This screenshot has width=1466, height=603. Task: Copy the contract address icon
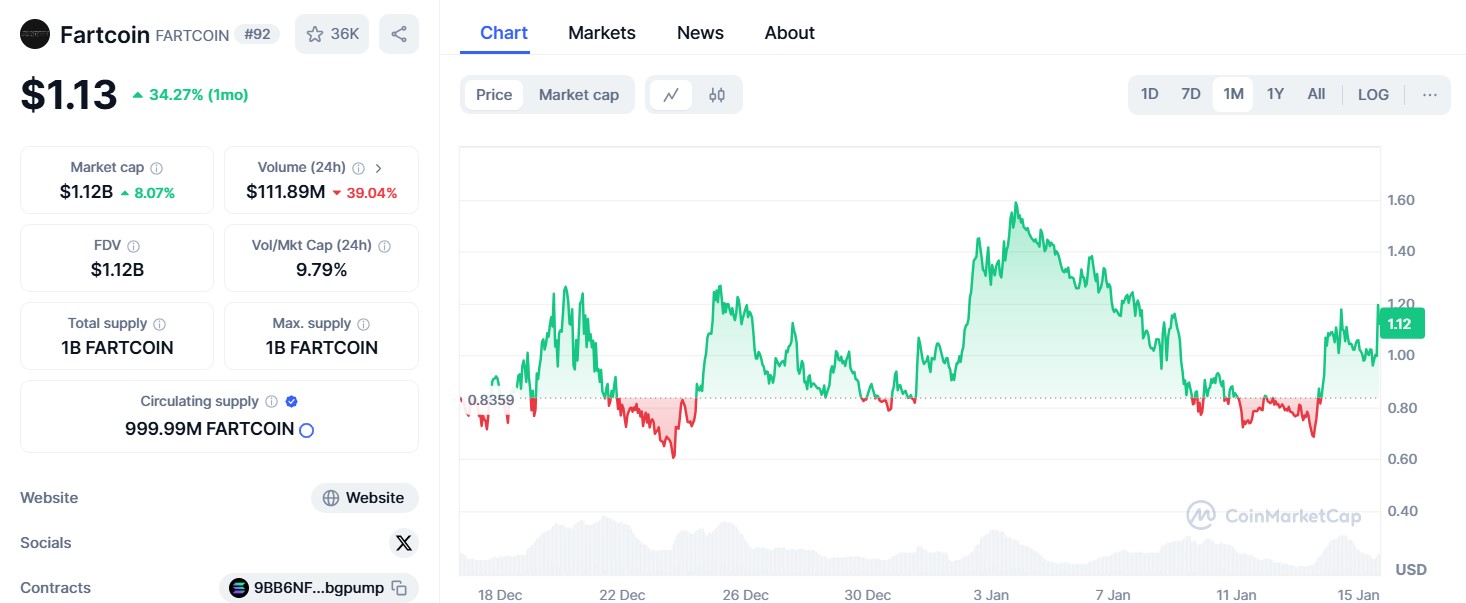coord(399,588)
